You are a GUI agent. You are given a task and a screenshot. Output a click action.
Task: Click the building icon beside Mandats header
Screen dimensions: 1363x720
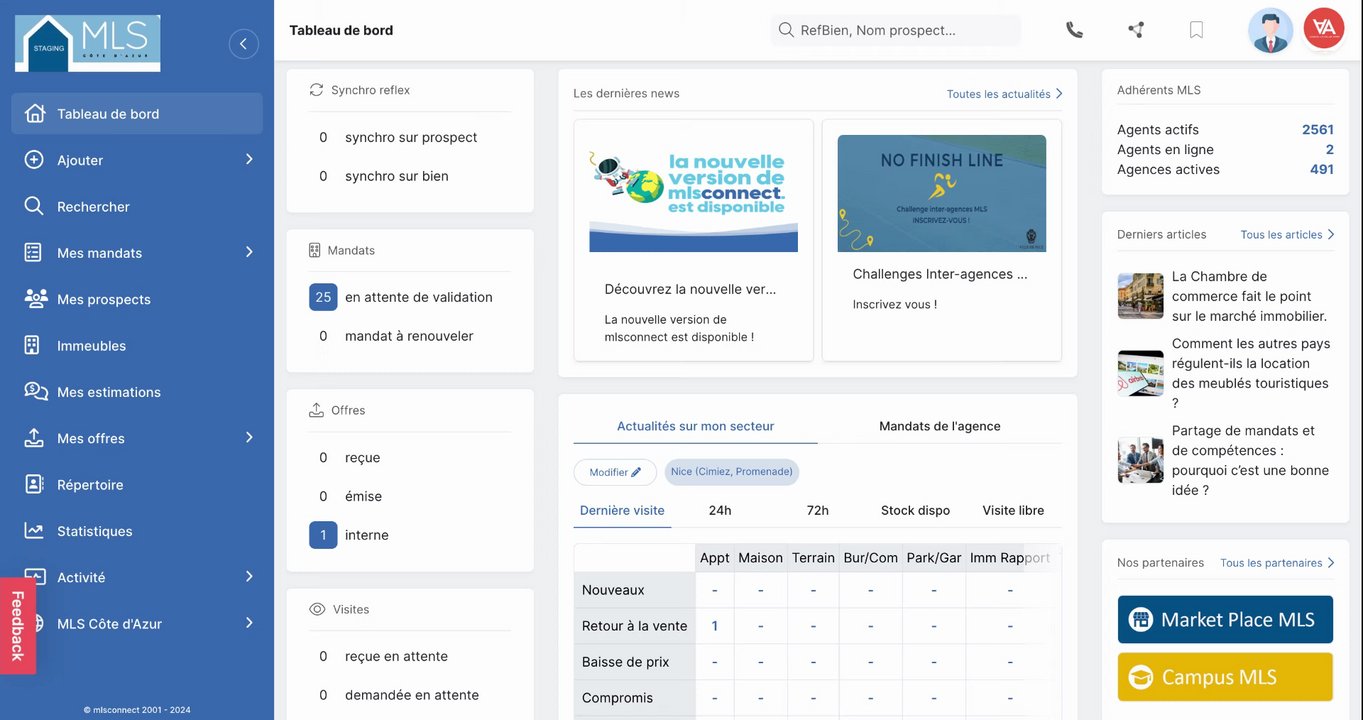coord(315,250)
